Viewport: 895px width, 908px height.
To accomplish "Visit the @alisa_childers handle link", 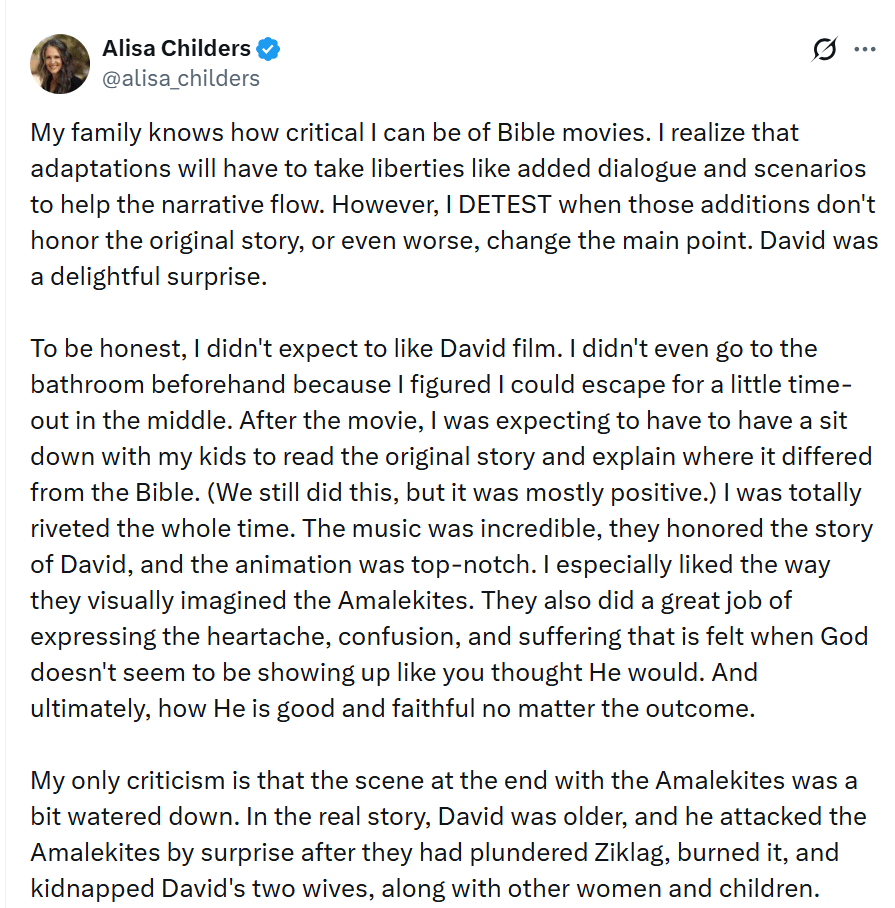I will [x=180, y=78].
